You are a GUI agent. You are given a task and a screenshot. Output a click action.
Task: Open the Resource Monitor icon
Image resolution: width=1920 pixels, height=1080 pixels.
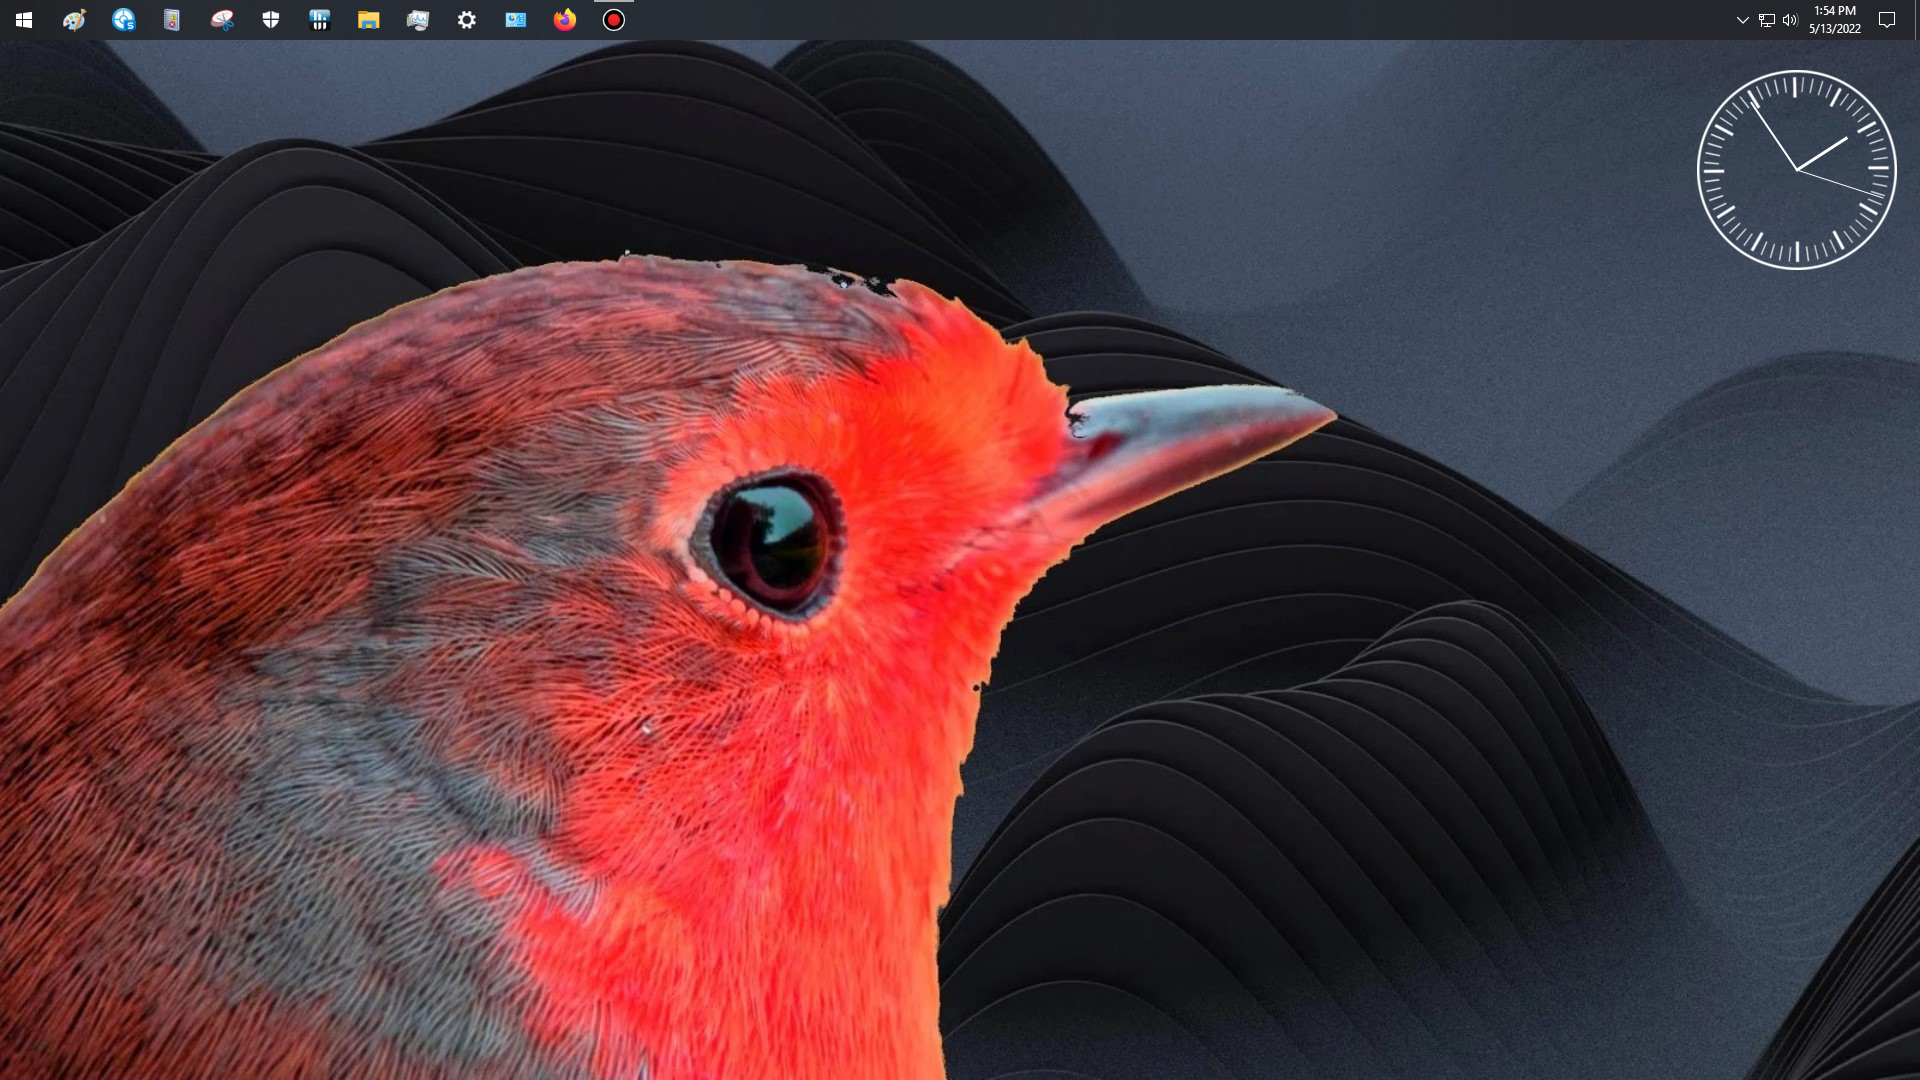tap(418, 20)
